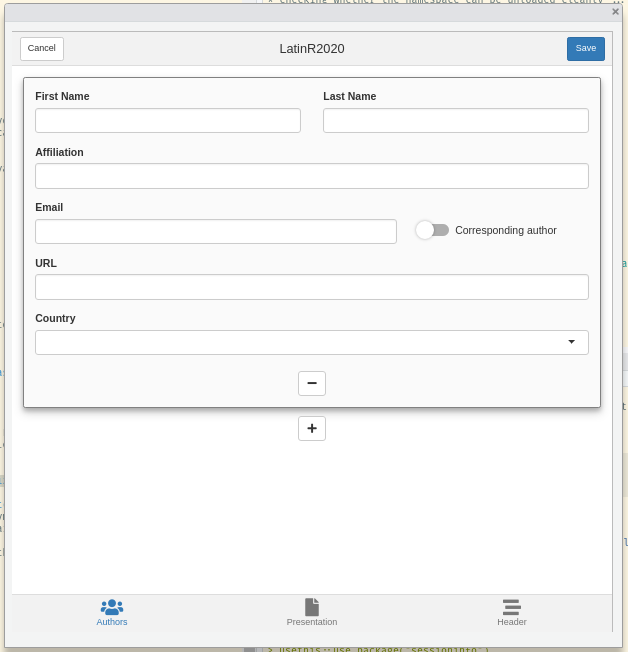Click the Country dropdown arrow
The width and height of the screenshot is (628, 652).
[x=571, y=342]
